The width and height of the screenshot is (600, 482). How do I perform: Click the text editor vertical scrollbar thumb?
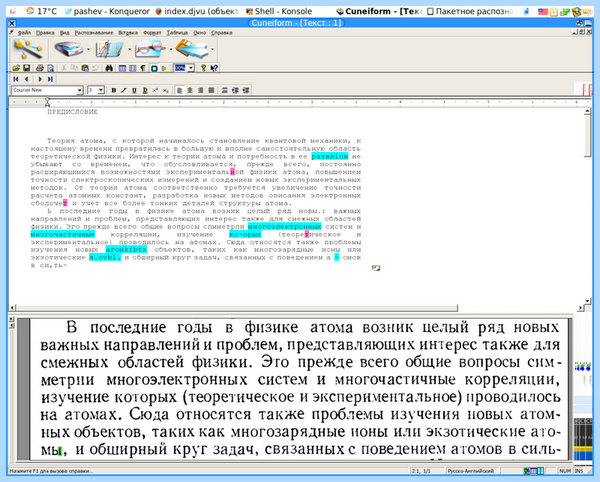click(587, 136)
